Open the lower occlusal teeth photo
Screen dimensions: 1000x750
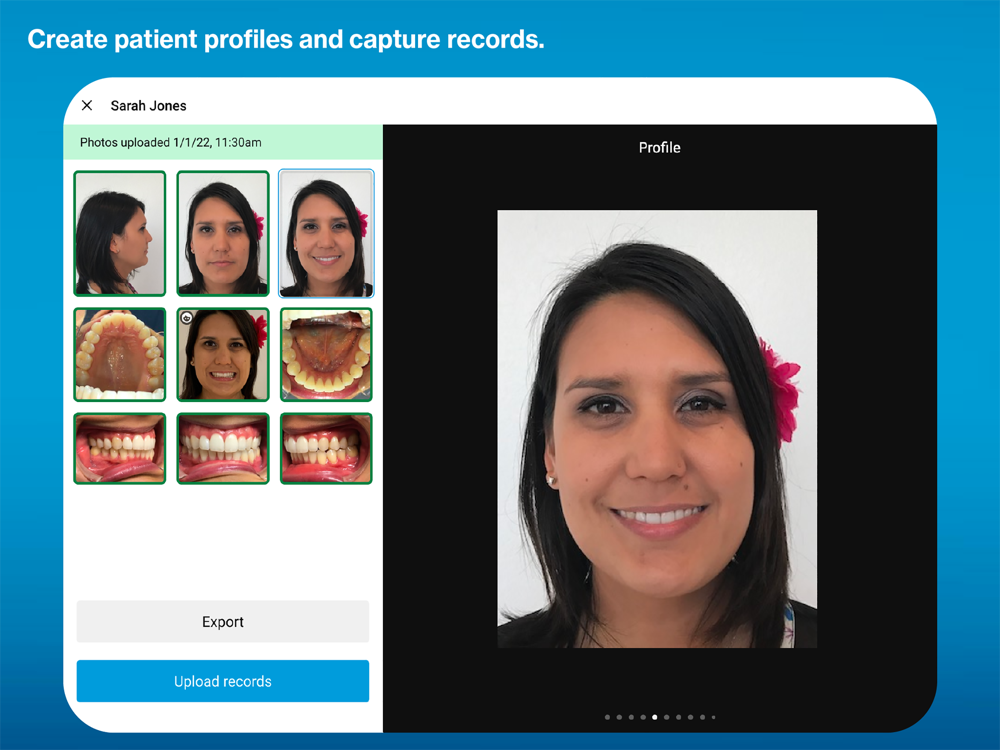[x=326, y=355]
